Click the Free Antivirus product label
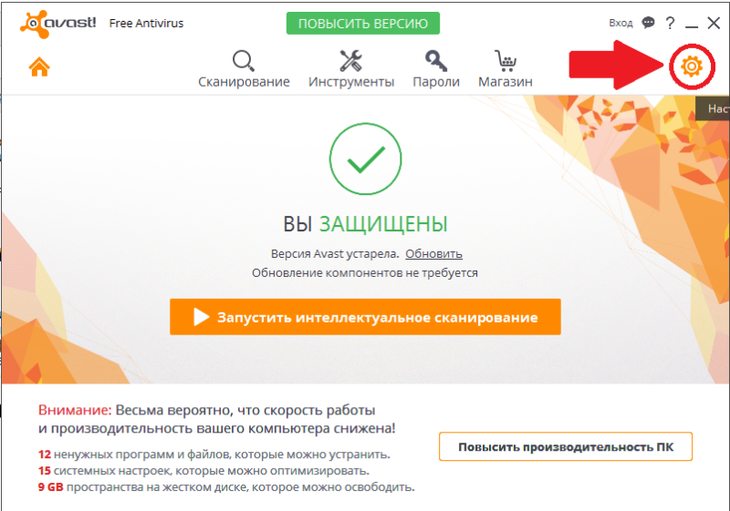 (146, 23)
